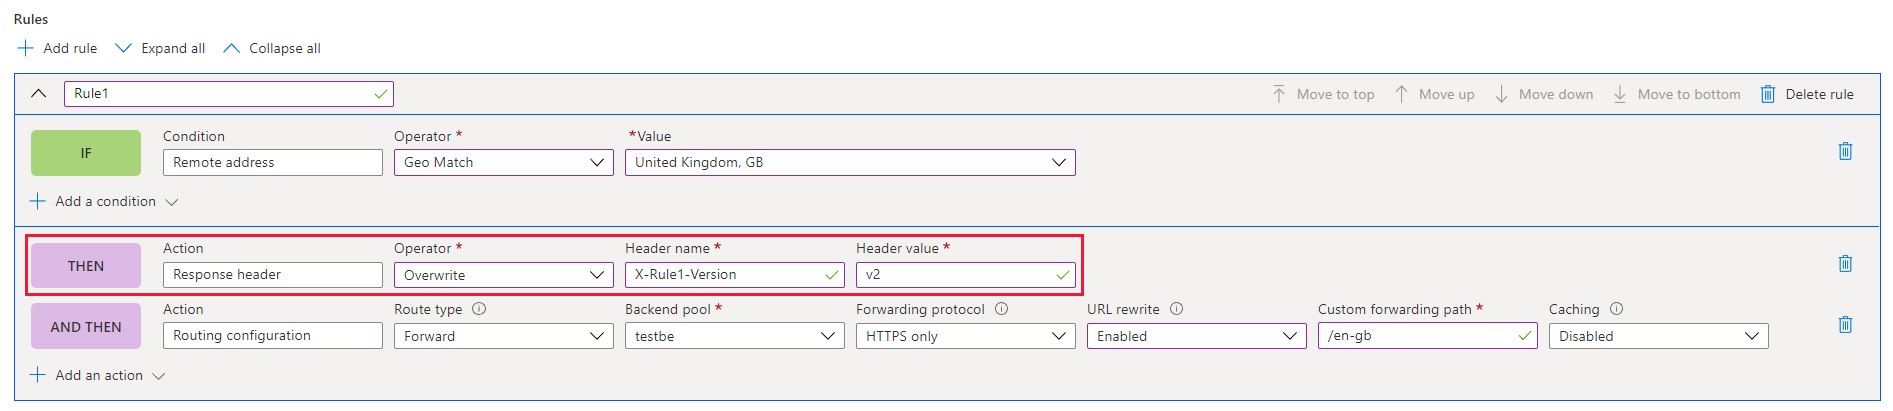Click the Caching info icon
This screenshot has height=411, width=1893.
point(1616,309)
